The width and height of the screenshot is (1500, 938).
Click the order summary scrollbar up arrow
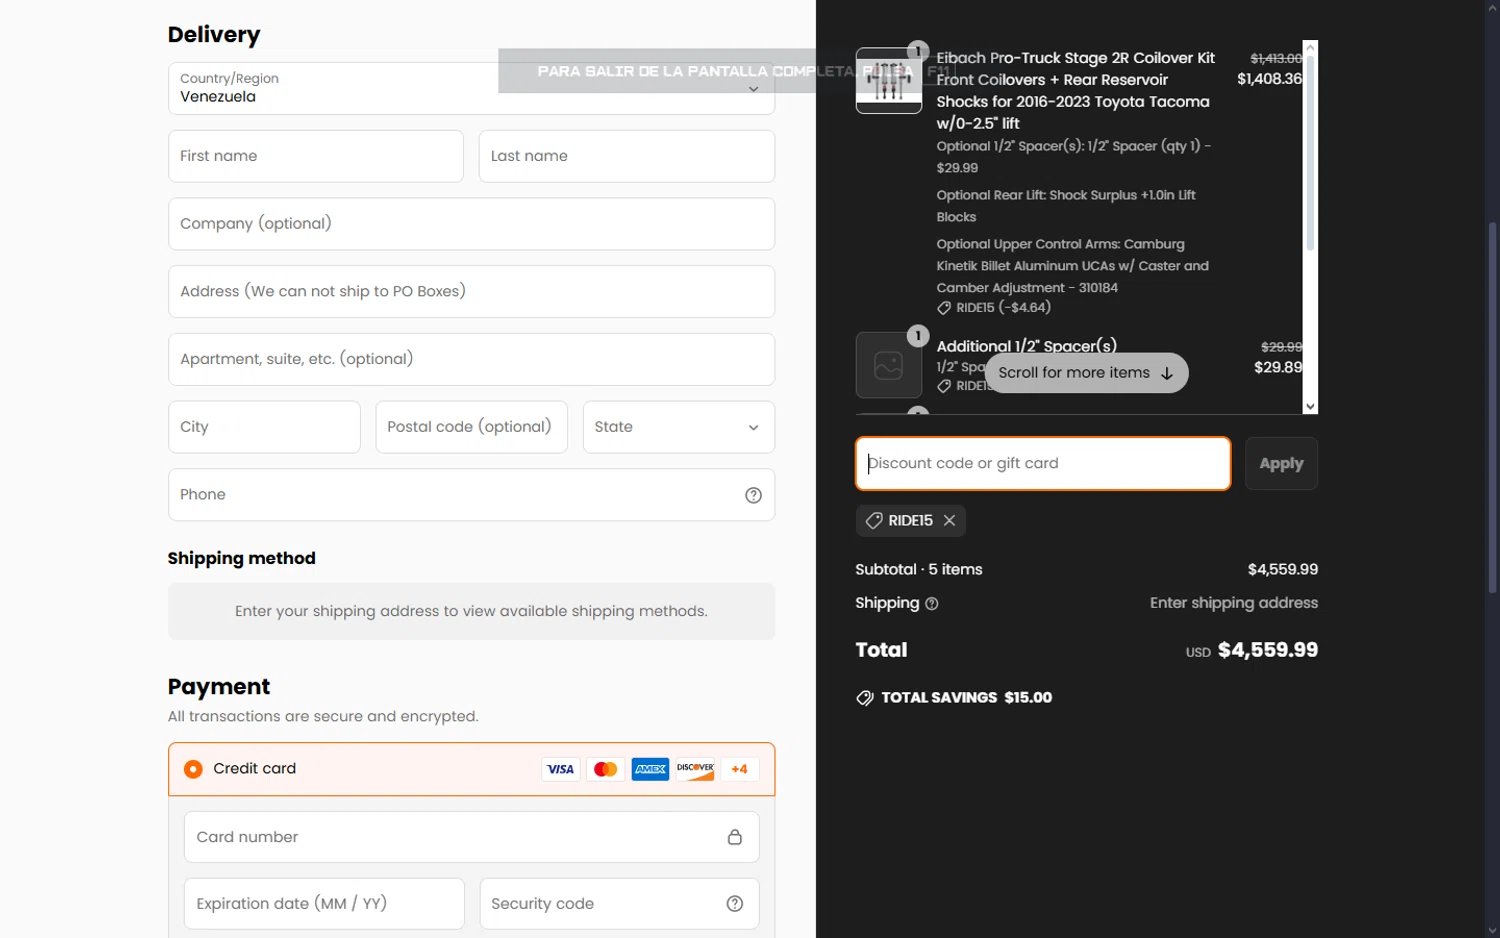pos(1310,47)
